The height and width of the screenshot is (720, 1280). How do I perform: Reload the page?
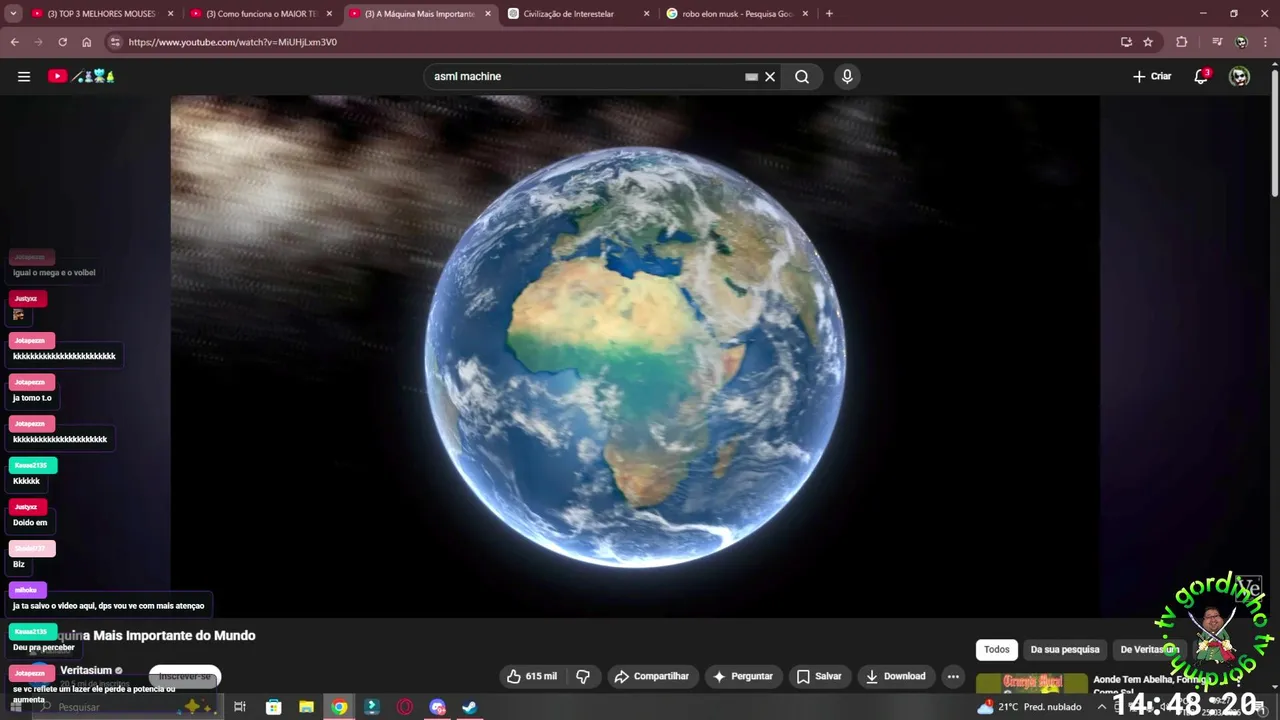pyautogui.click(x=62, y=42)
